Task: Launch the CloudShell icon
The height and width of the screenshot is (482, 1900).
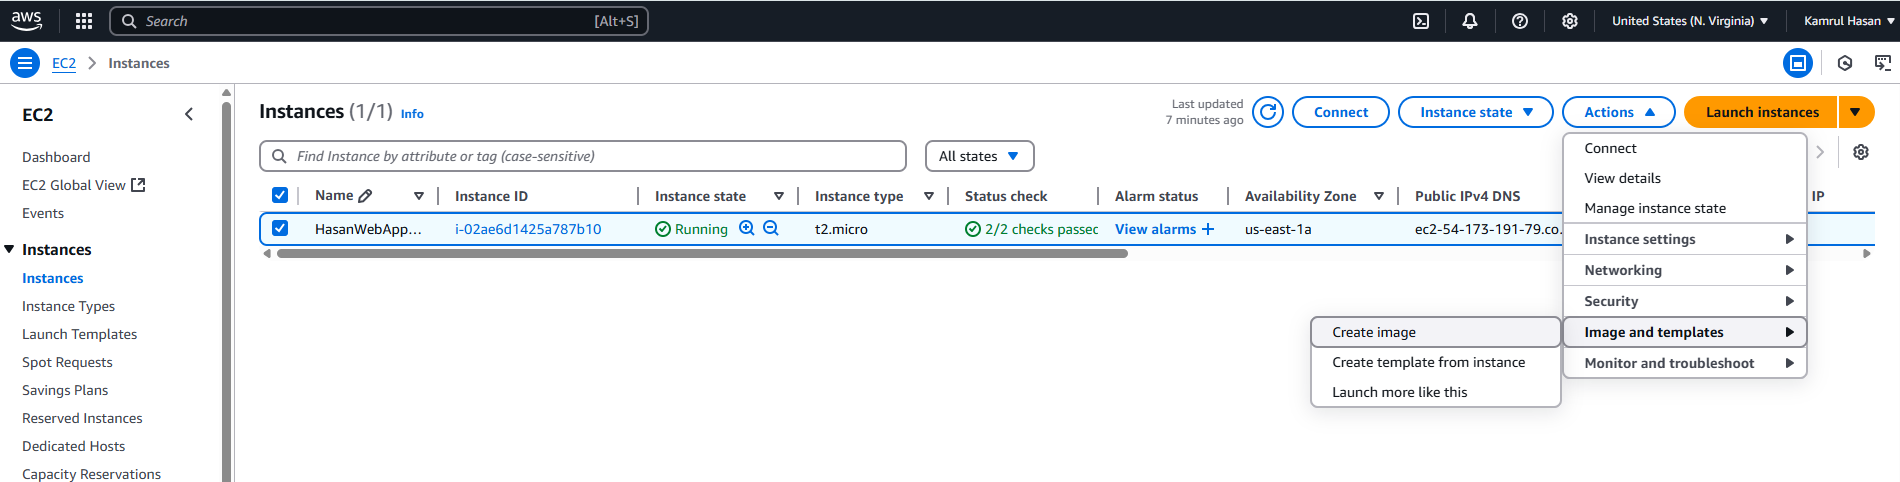Action: point(1421,21)
